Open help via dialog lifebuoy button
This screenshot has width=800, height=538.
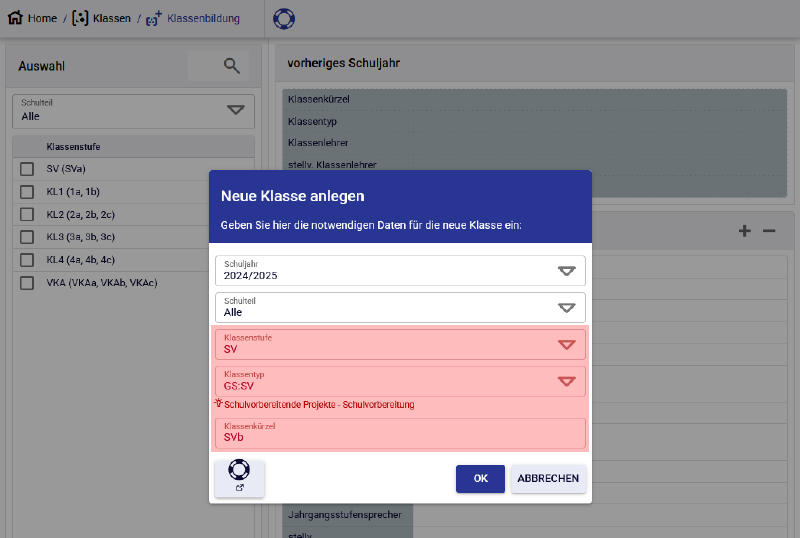[239, 477]
